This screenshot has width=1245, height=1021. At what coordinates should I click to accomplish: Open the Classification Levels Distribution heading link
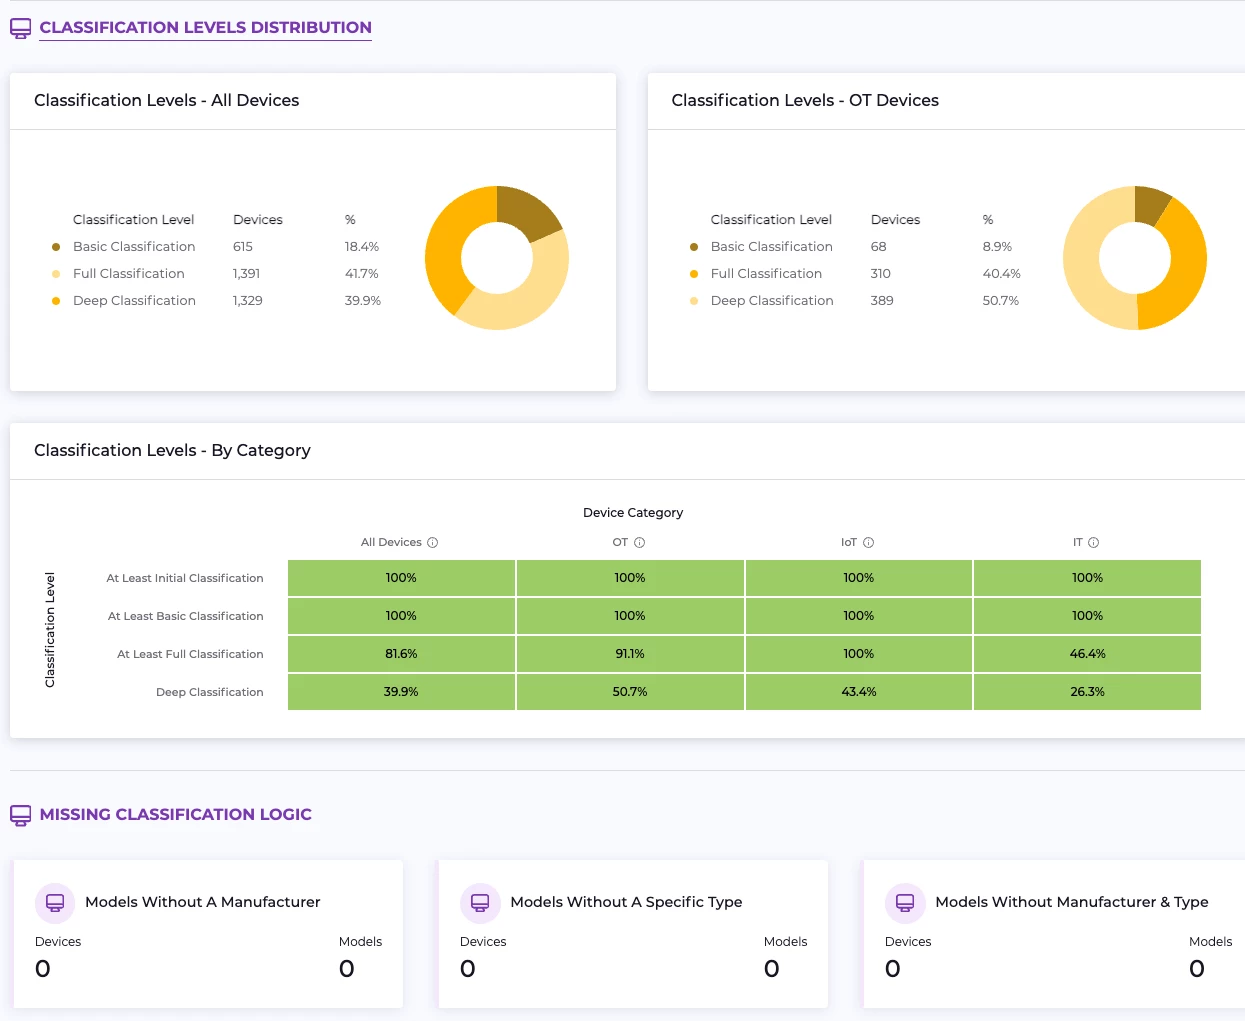click(205, 28)
